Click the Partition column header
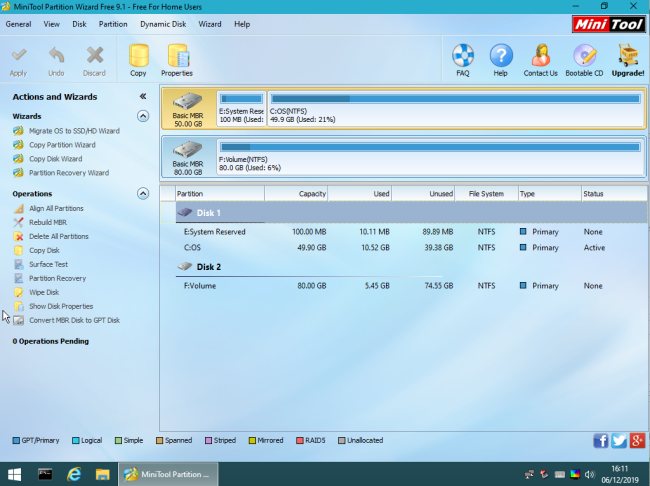The image size is (650, 486). click(x=220, y=194)
